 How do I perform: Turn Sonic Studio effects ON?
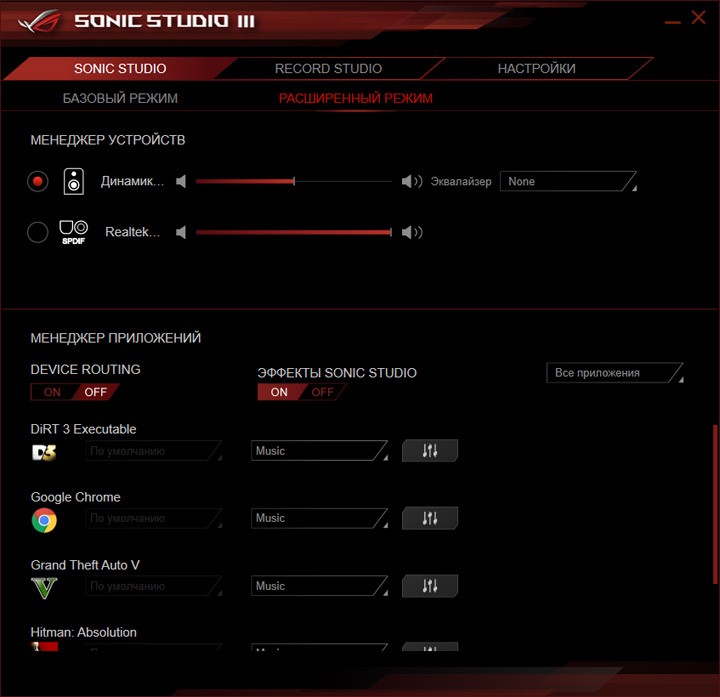279,392
